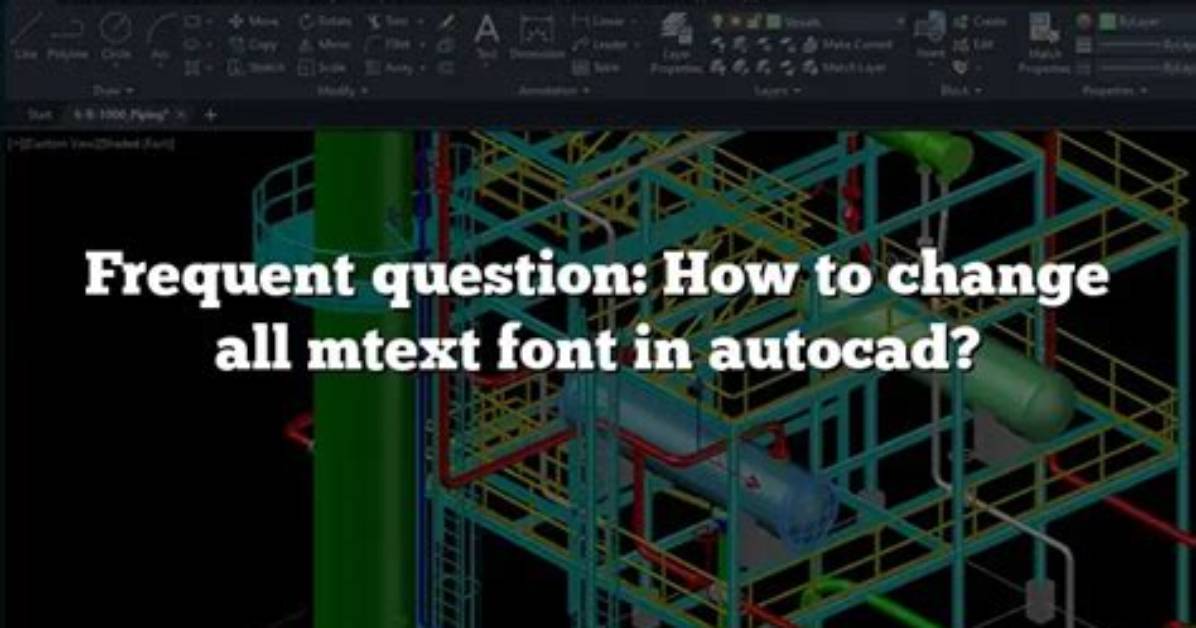
Task: Add a new drawing tab with plus
Action: (x=211, y=115)
